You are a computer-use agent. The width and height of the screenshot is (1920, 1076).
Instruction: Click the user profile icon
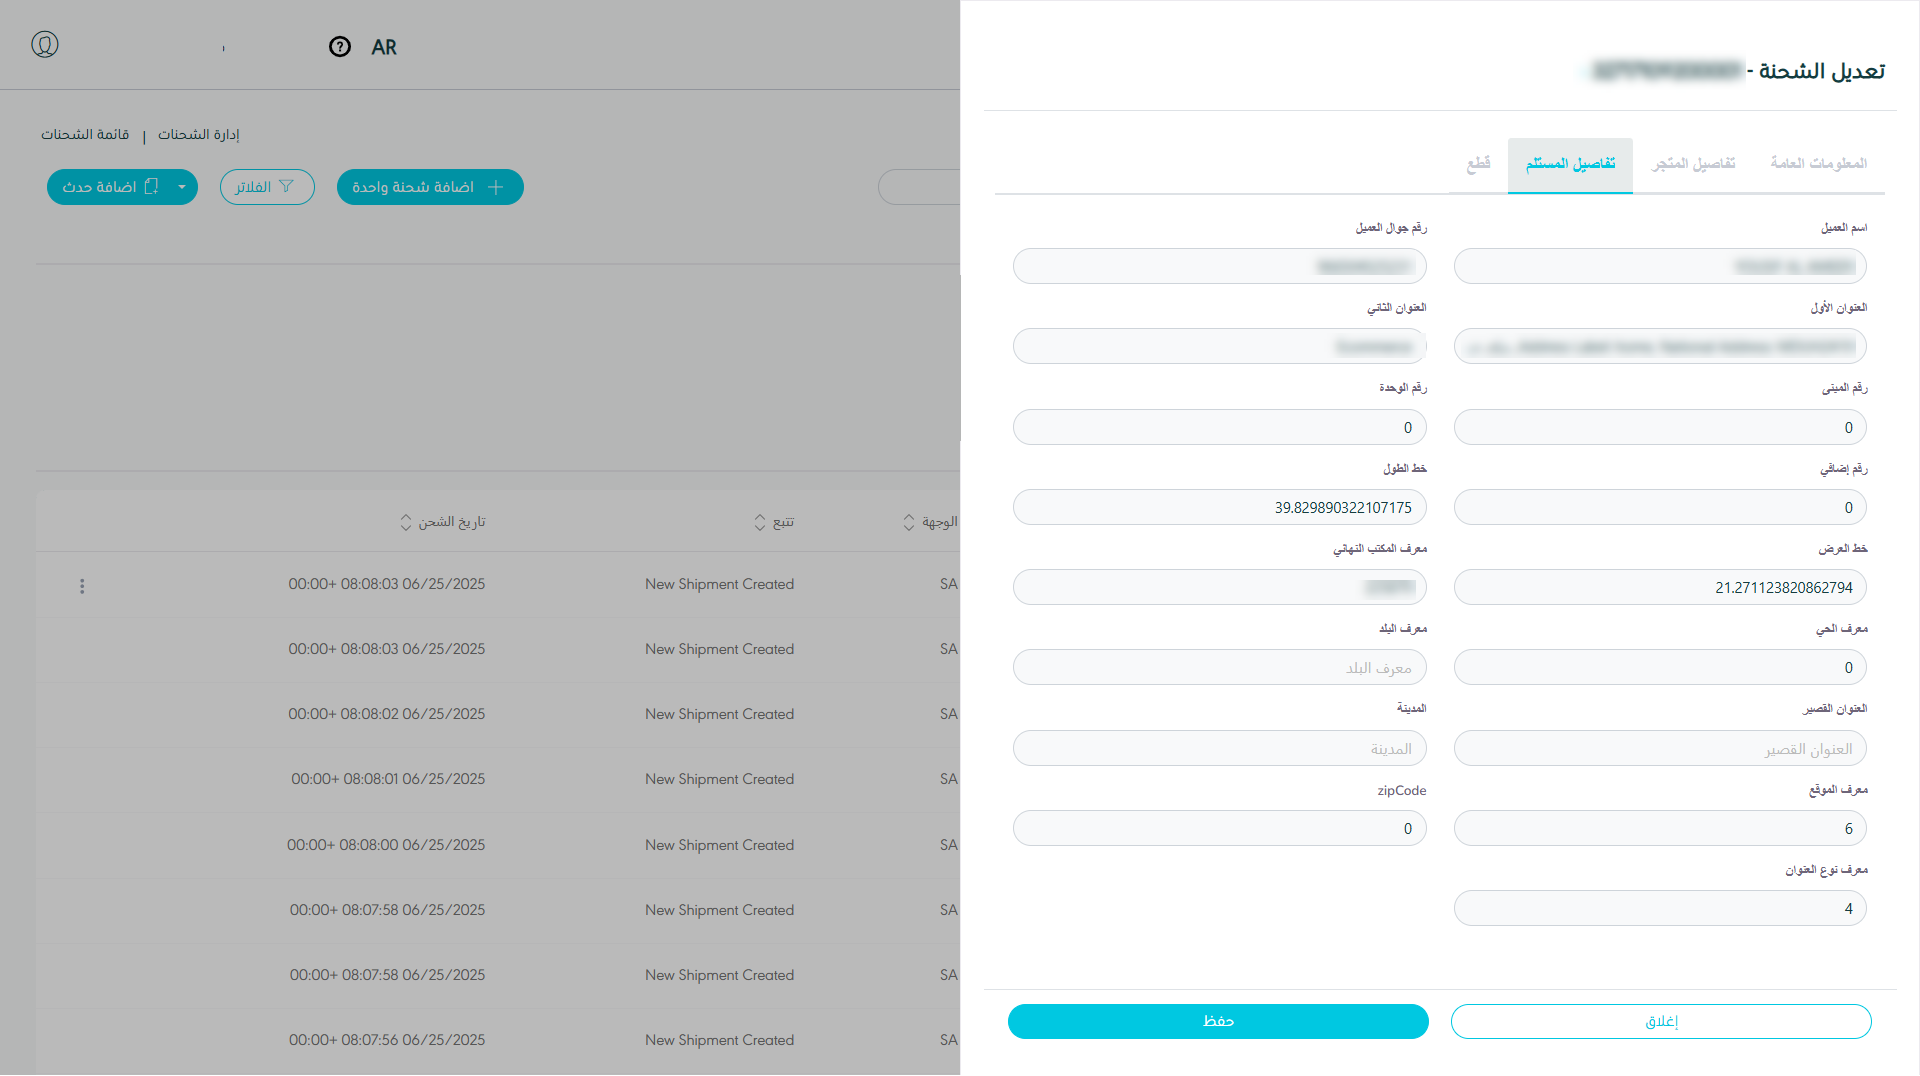click(x=45, y=45)
